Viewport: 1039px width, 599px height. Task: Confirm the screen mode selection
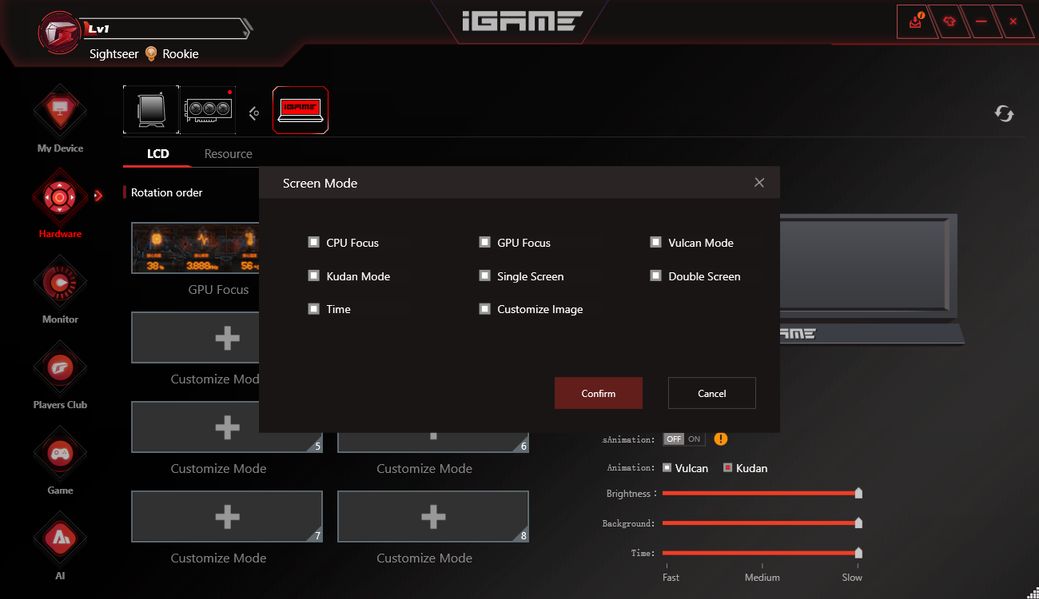pos(598,393)
